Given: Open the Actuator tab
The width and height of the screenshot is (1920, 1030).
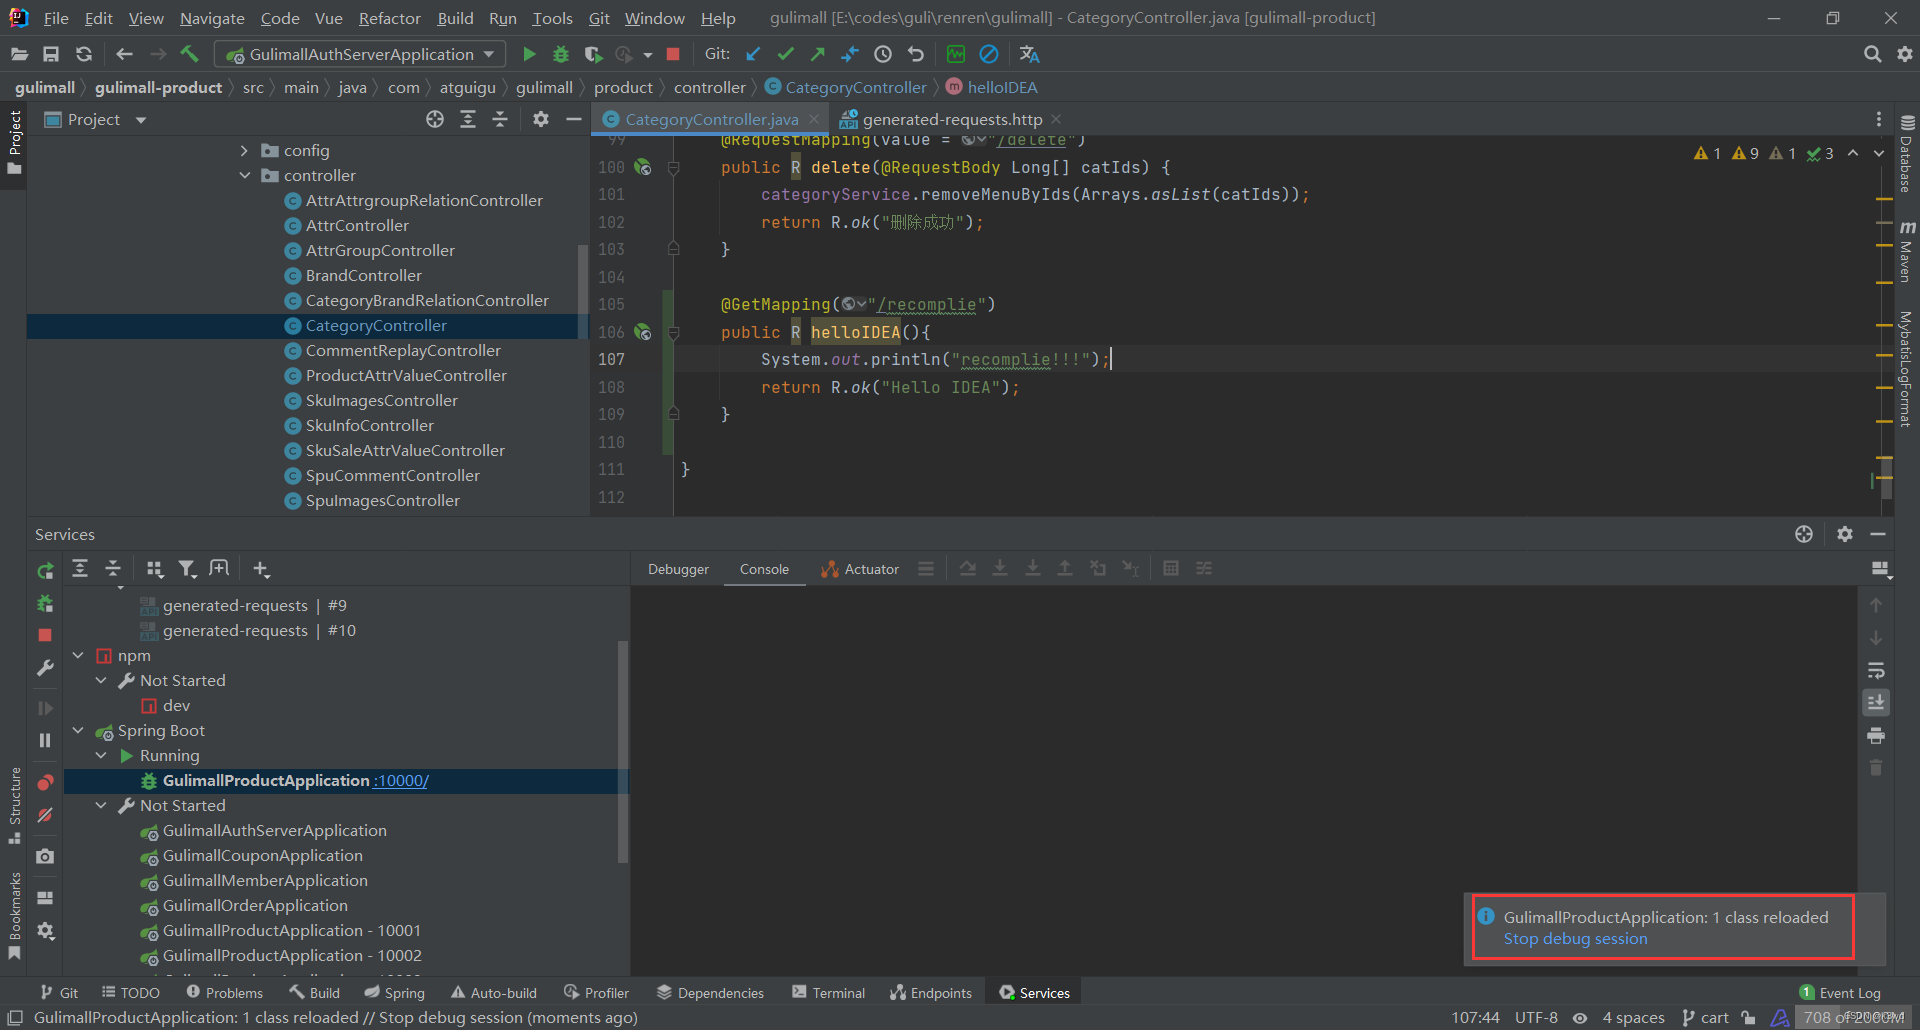Looking at the screenshot, I should [x=860, y=569].
